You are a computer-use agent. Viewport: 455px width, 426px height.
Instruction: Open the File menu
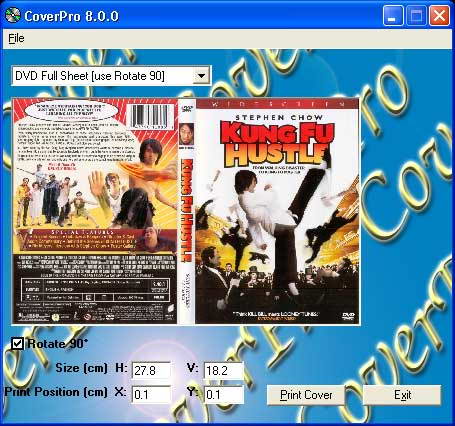pyautogui.click(x=16, y=38)
